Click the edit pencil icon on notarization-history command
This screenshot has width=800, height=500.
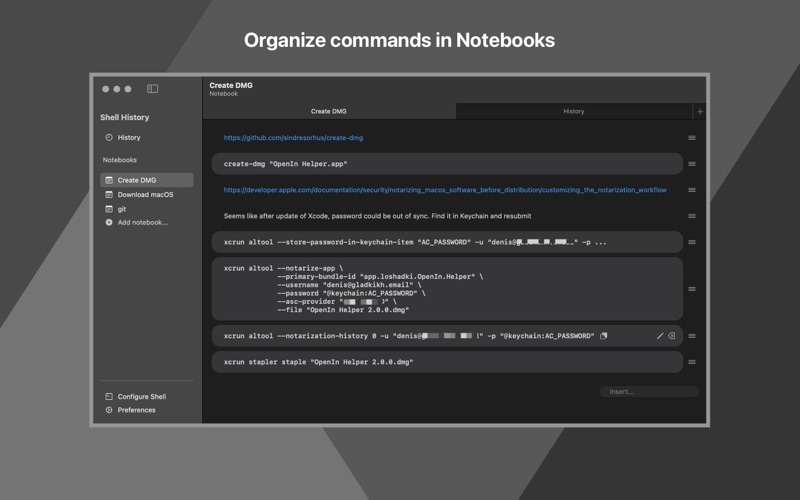pyautogui.click(x=660, y=336)
